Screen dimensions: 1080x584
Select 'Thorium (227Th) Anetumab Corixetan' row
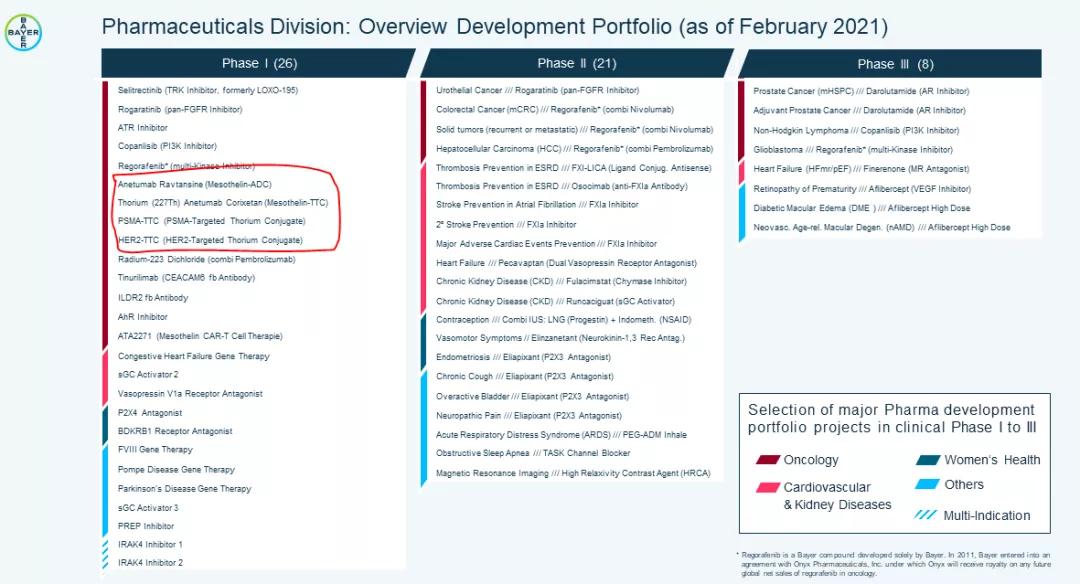[222, 202]
